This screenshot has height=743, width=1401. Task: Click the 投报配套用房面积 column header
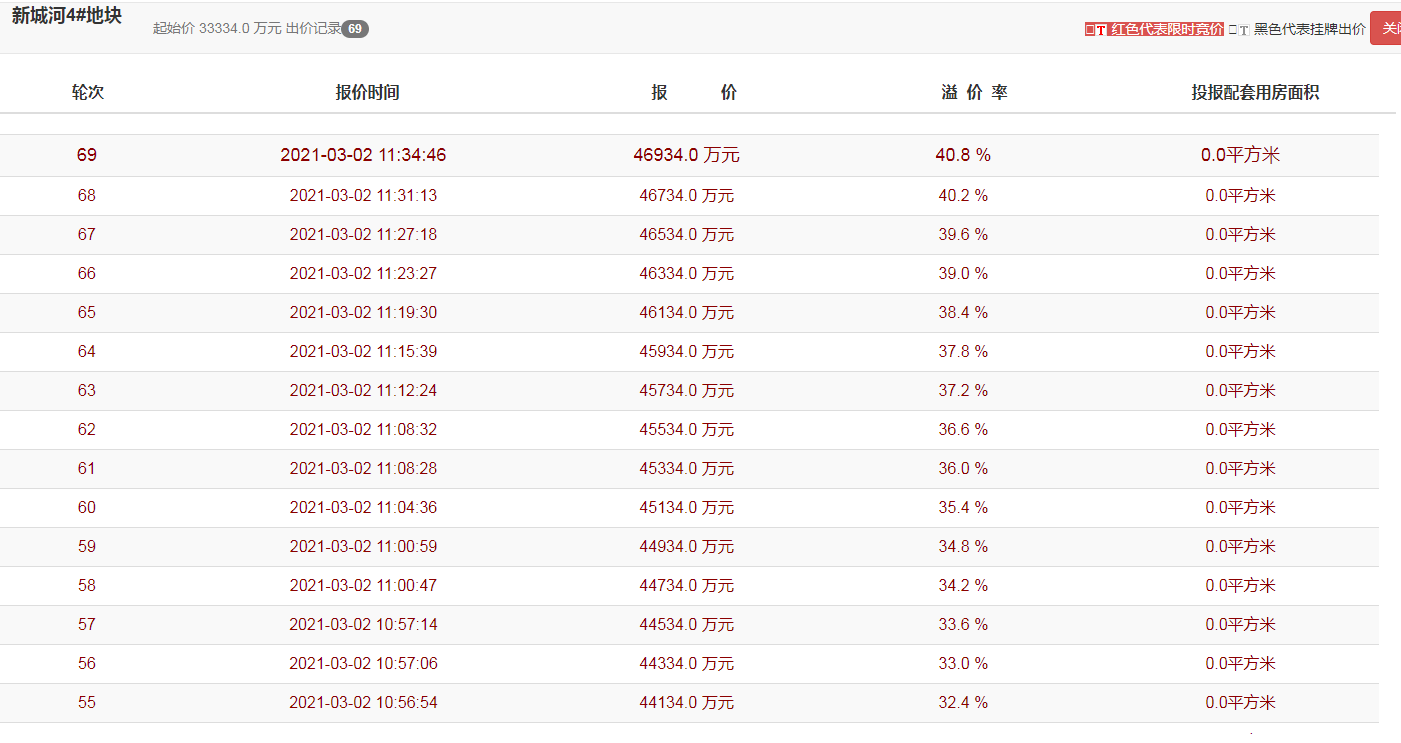(x=1255, y=92)
